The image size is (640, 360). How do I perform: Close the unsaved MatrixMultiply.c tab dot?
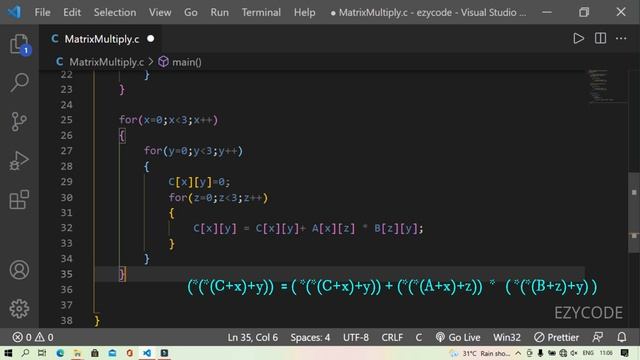point(151,39)
